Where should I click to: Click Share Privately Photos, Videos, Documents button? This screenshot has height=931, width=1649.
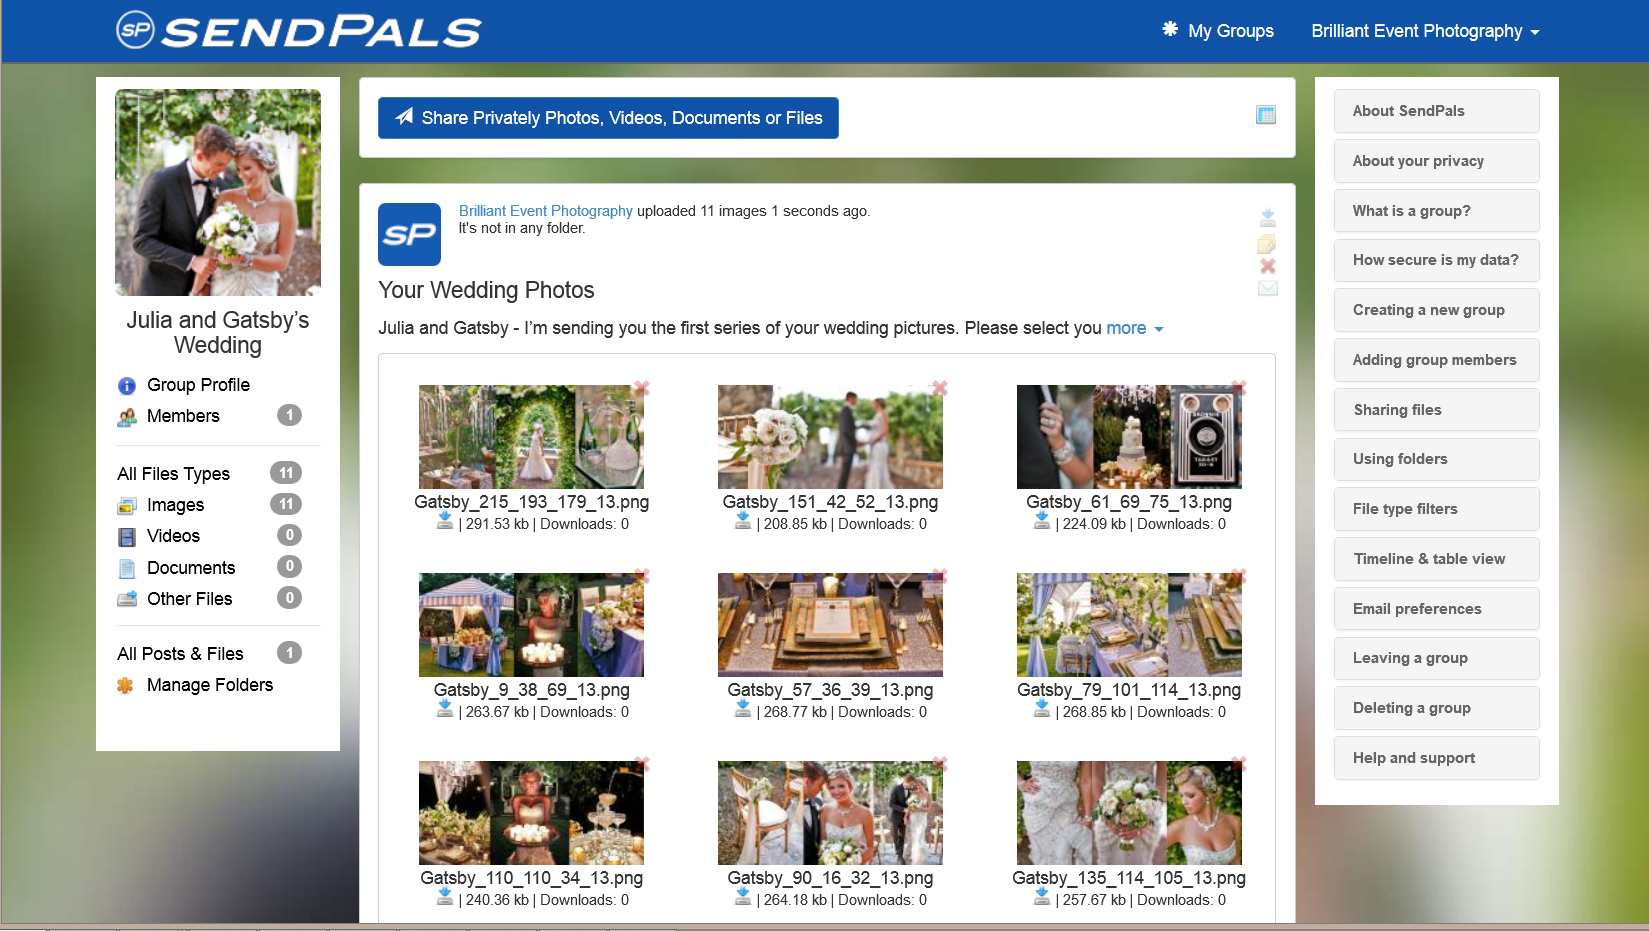608,118
